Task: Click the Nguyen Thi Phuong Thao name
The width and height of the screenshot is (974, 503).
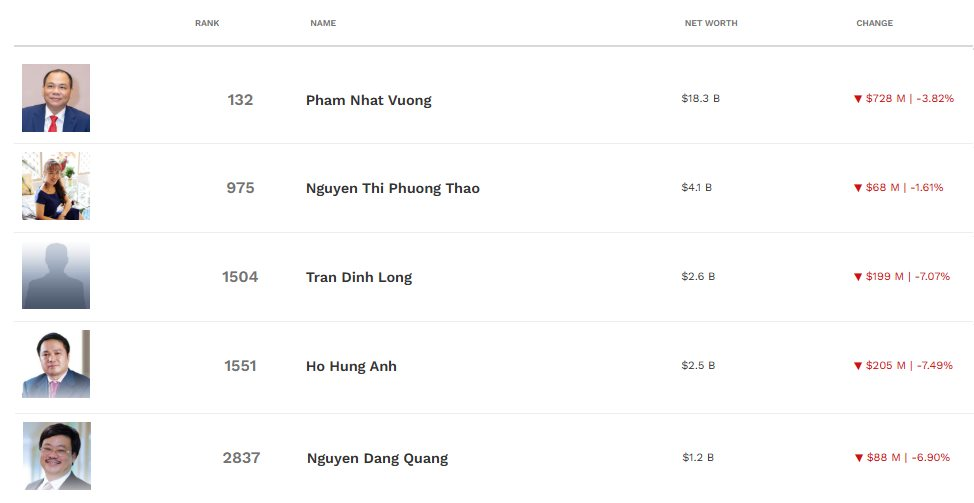Action: click(x=392, y=189)
